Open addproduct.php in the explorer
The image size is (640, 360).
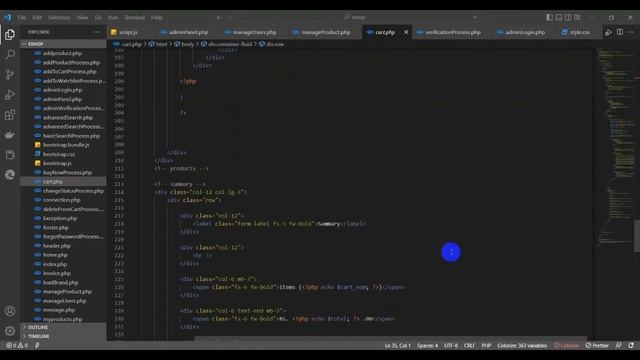(x=63, y=53)
